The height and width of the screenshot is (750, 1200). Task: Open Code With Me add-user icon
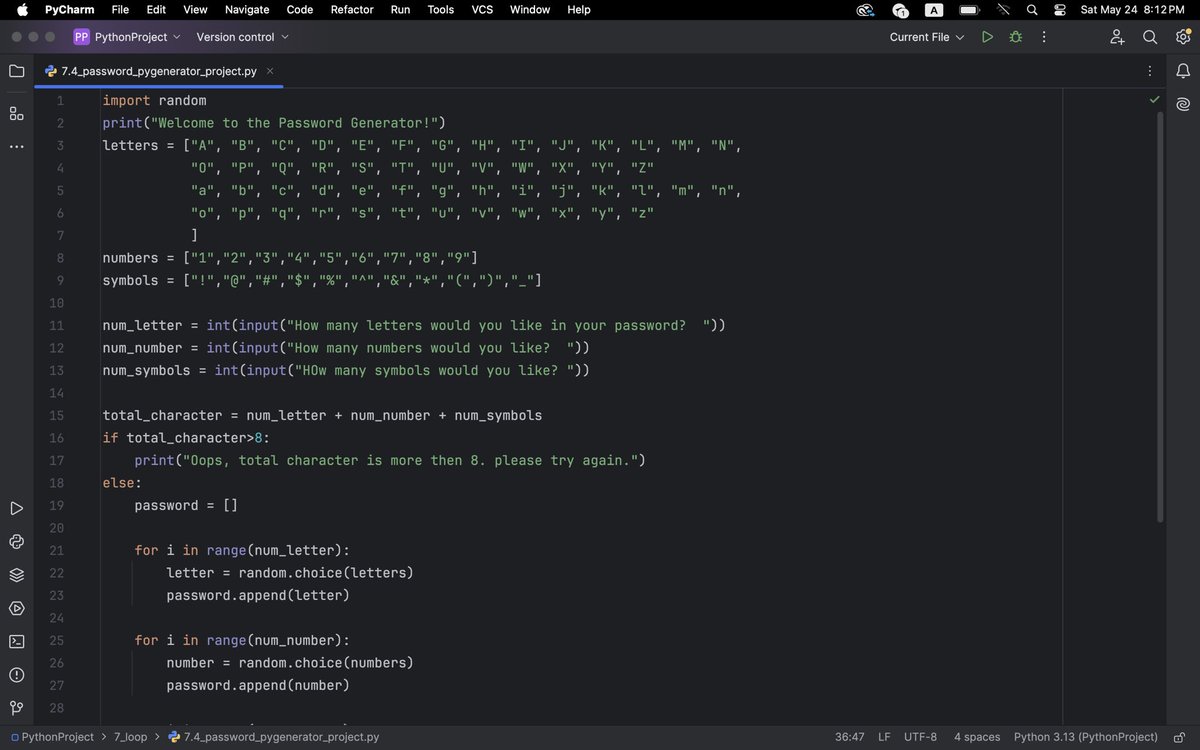point(1117,37)
